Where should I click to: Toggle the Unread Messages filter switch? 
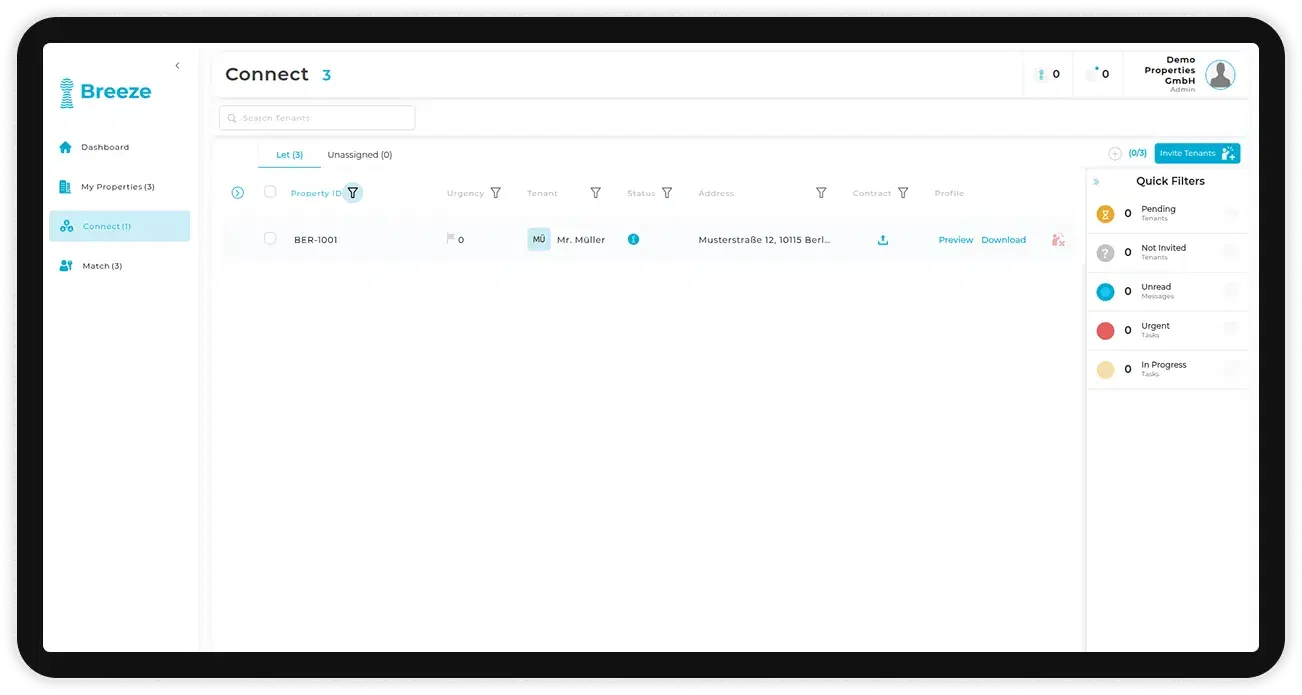[1231, 291]
